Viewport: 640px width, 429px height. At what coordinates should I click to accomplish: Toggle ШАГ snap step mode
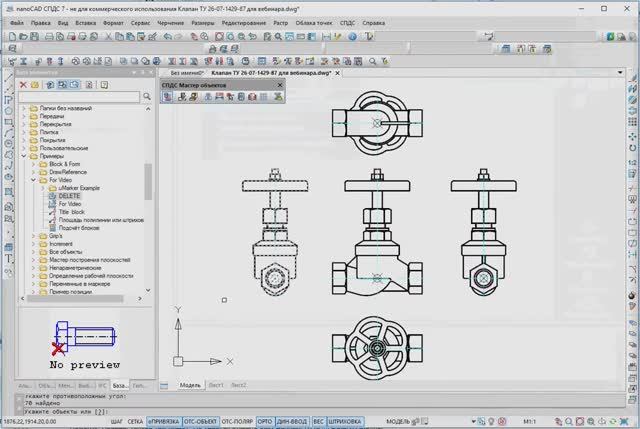pyautogui.click(x=117, y=422)
